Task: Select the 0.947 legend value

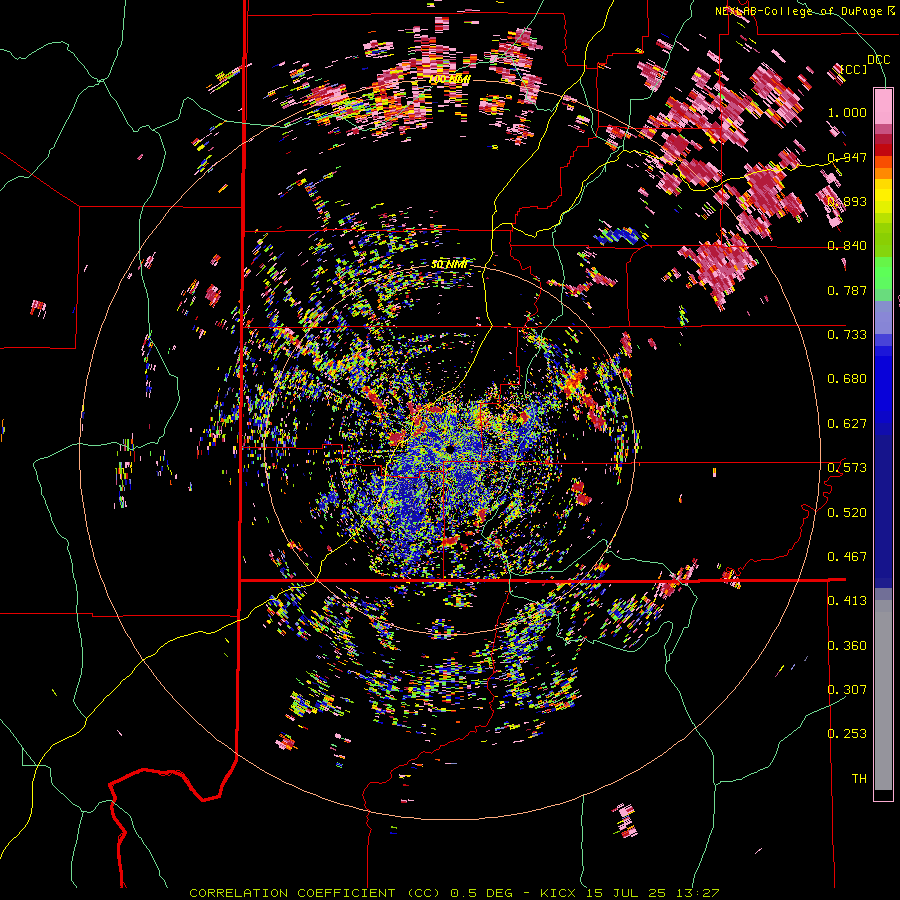Action: coord(847,157)
